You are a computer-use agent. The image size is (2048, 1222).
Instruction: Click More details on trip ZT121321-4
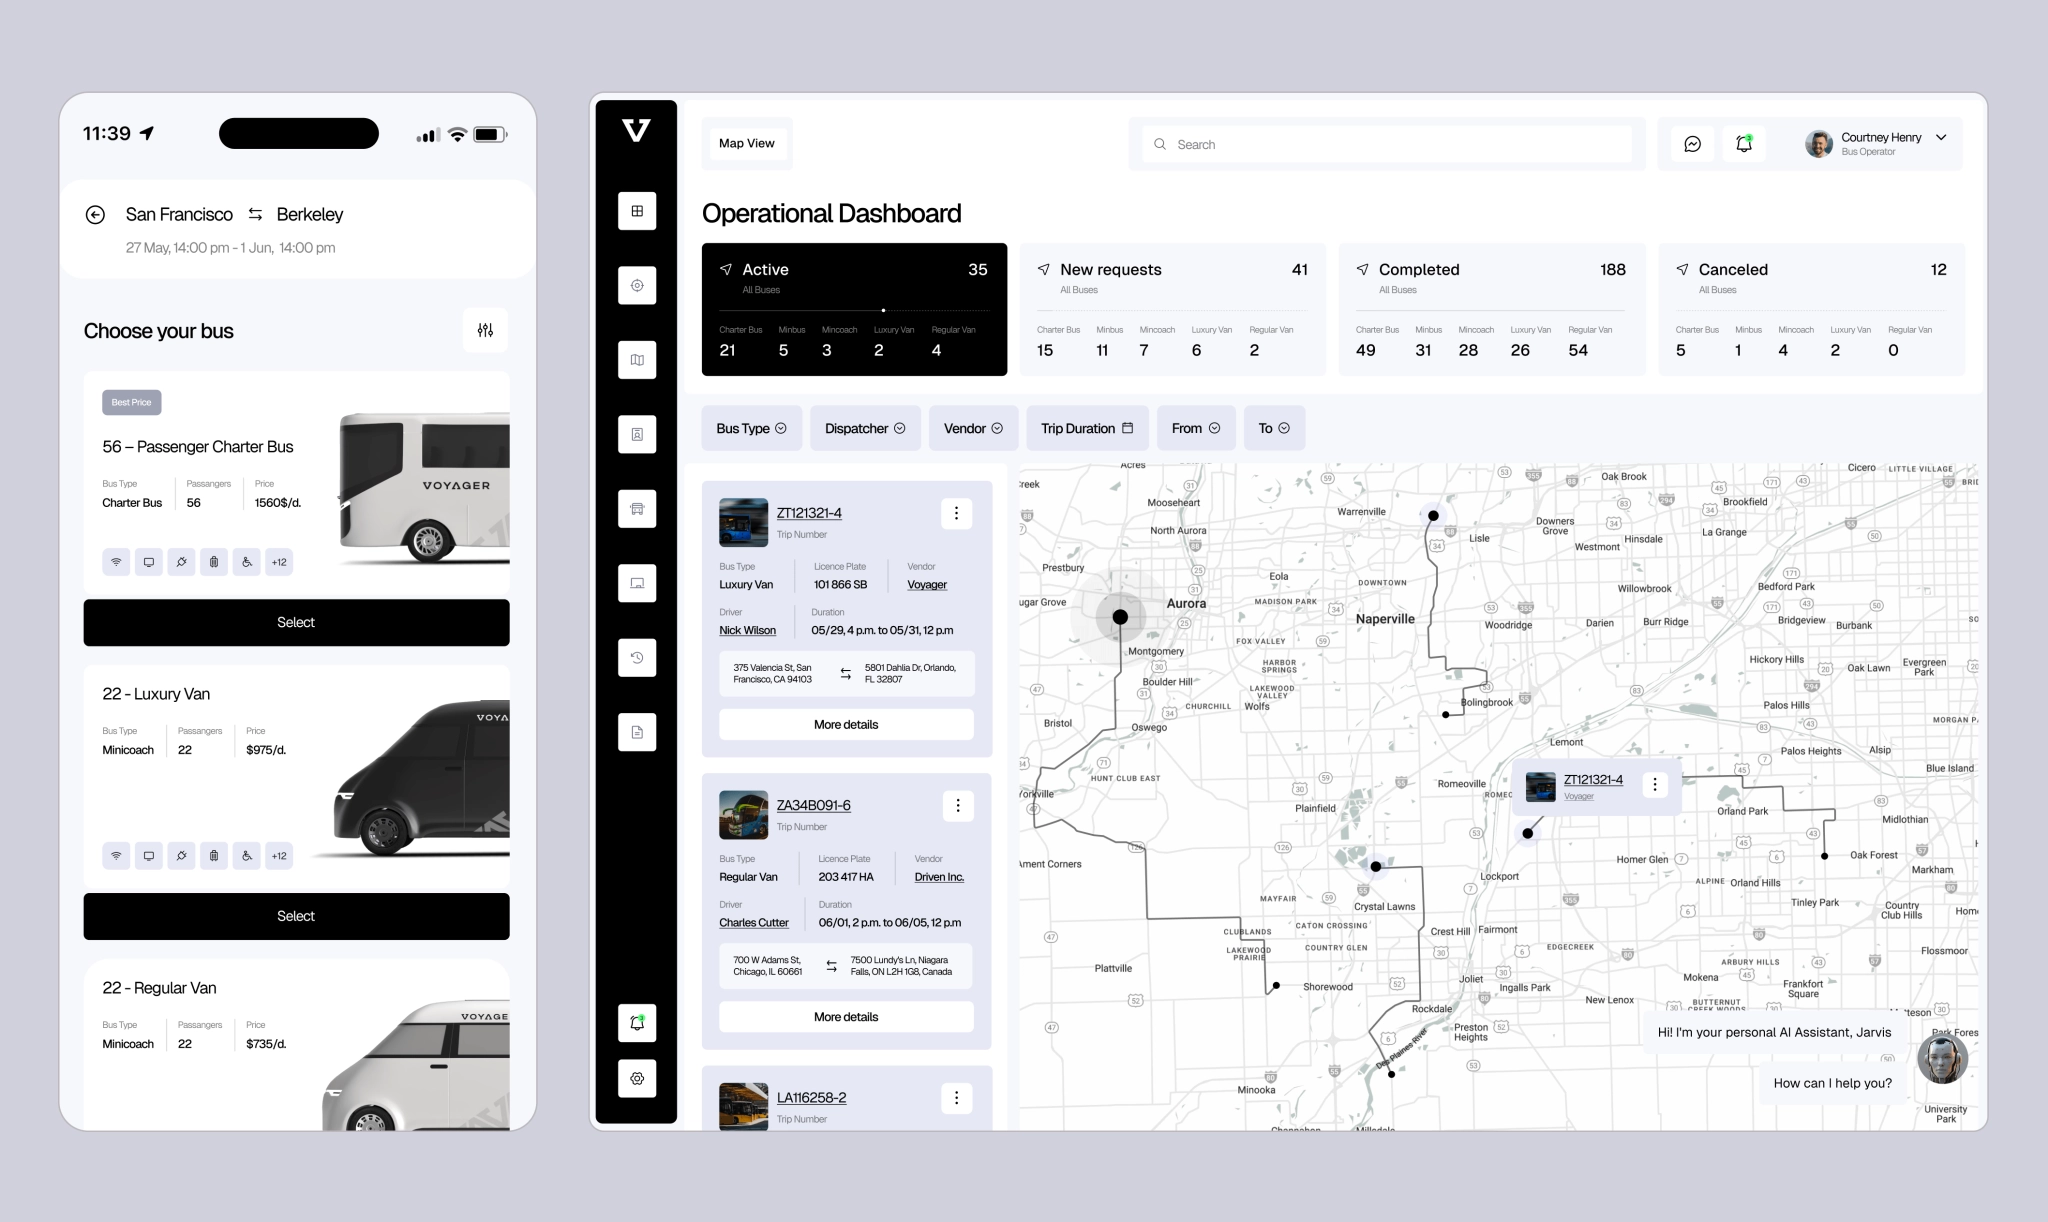point(845,724)
